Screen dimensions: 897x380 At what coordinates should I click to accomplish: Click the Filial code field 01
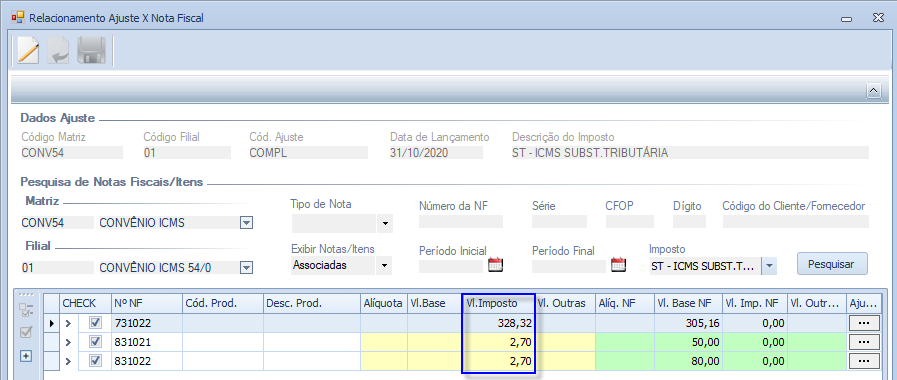click(x=57, y=267)
